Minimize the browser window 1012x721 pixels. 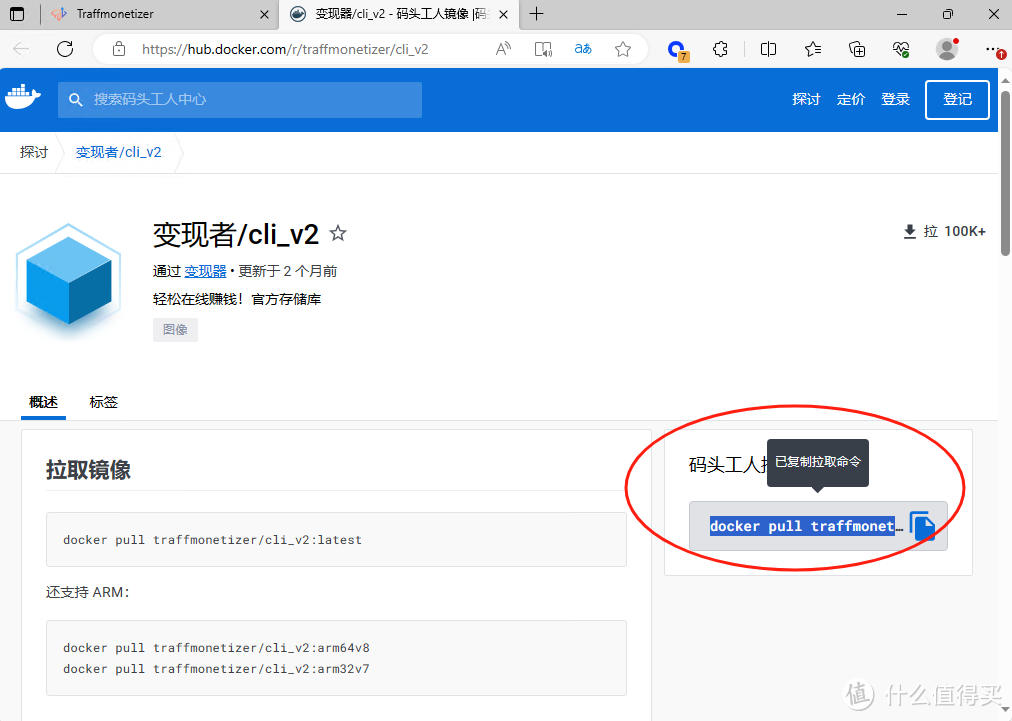pos(902,14)
